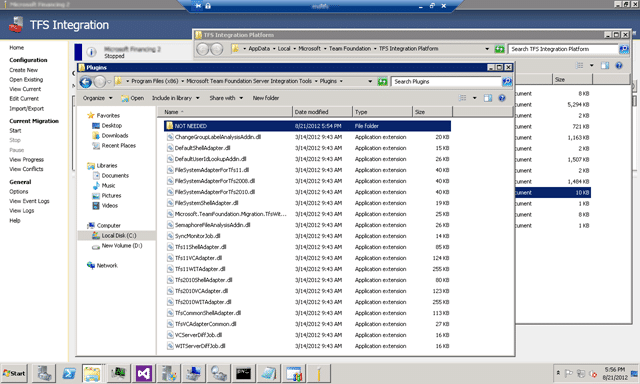The height and width of the screenshot is (384, 640).
Task: Click Search Plugins input field
Action: (446, 82)
